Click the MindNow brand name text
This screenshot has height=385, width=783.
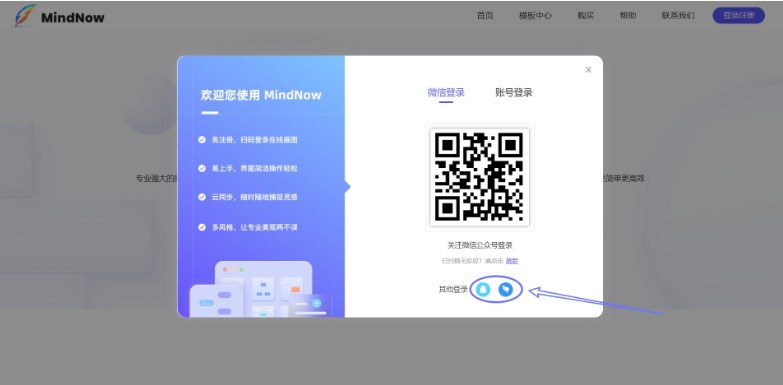(73, 17)
